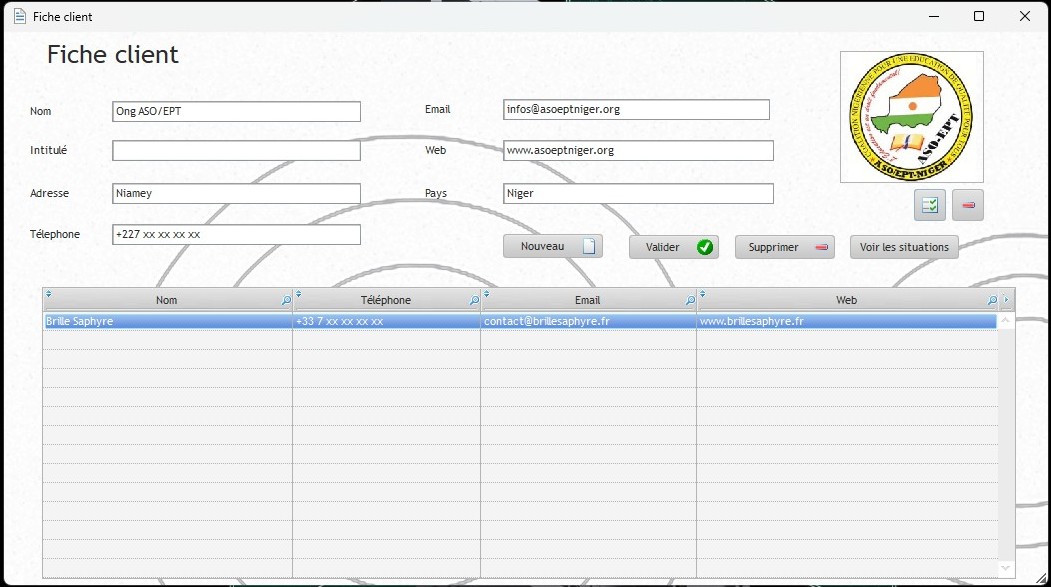Click into the Email field with infos@asoeptniger.org
The width and height of the screenshot is (1051, 587).
tap(636, 110)
